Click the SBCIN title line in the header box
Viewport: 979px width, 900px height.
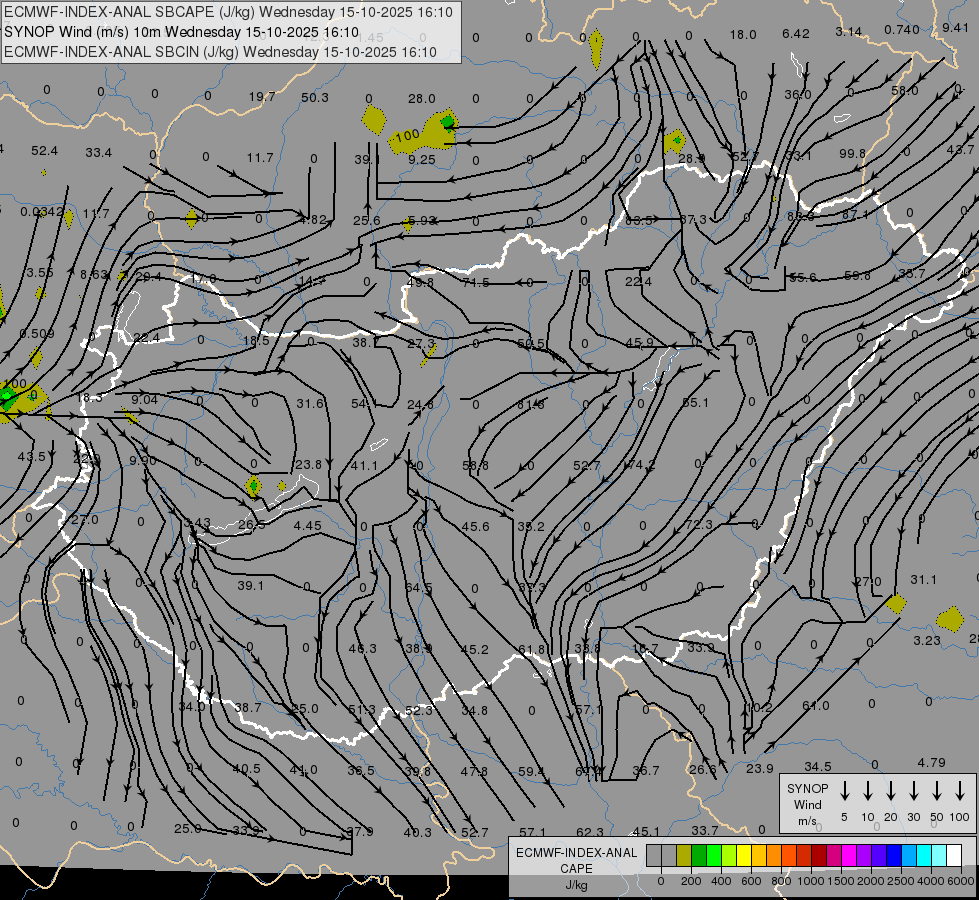coord(220,52)
